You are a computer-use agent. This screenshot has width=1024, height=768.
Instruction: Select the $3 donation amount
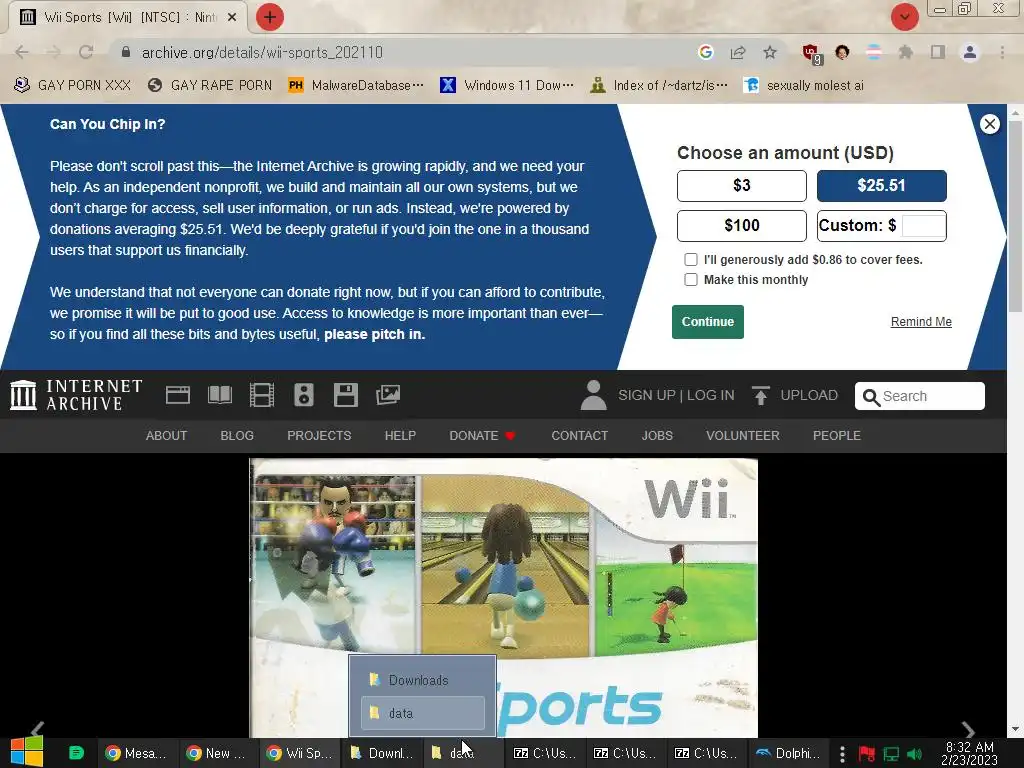(741, 186)
